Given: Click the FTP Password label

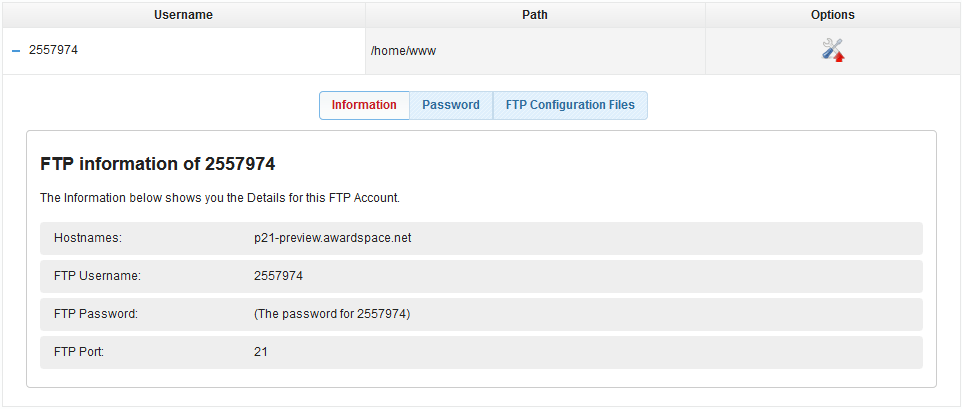Looking at the screenshot, I should (x=96, y=314).
